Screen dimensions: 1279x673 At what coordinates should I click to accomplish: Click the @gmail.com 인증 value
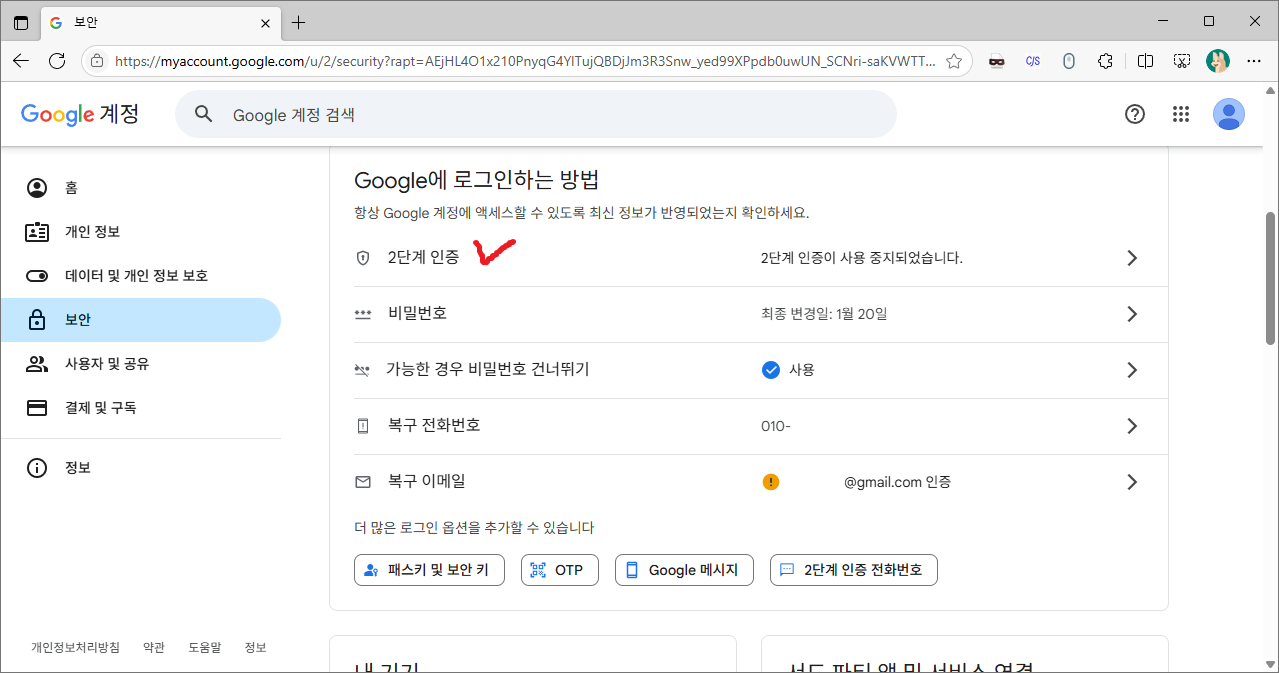pos(897,482)
